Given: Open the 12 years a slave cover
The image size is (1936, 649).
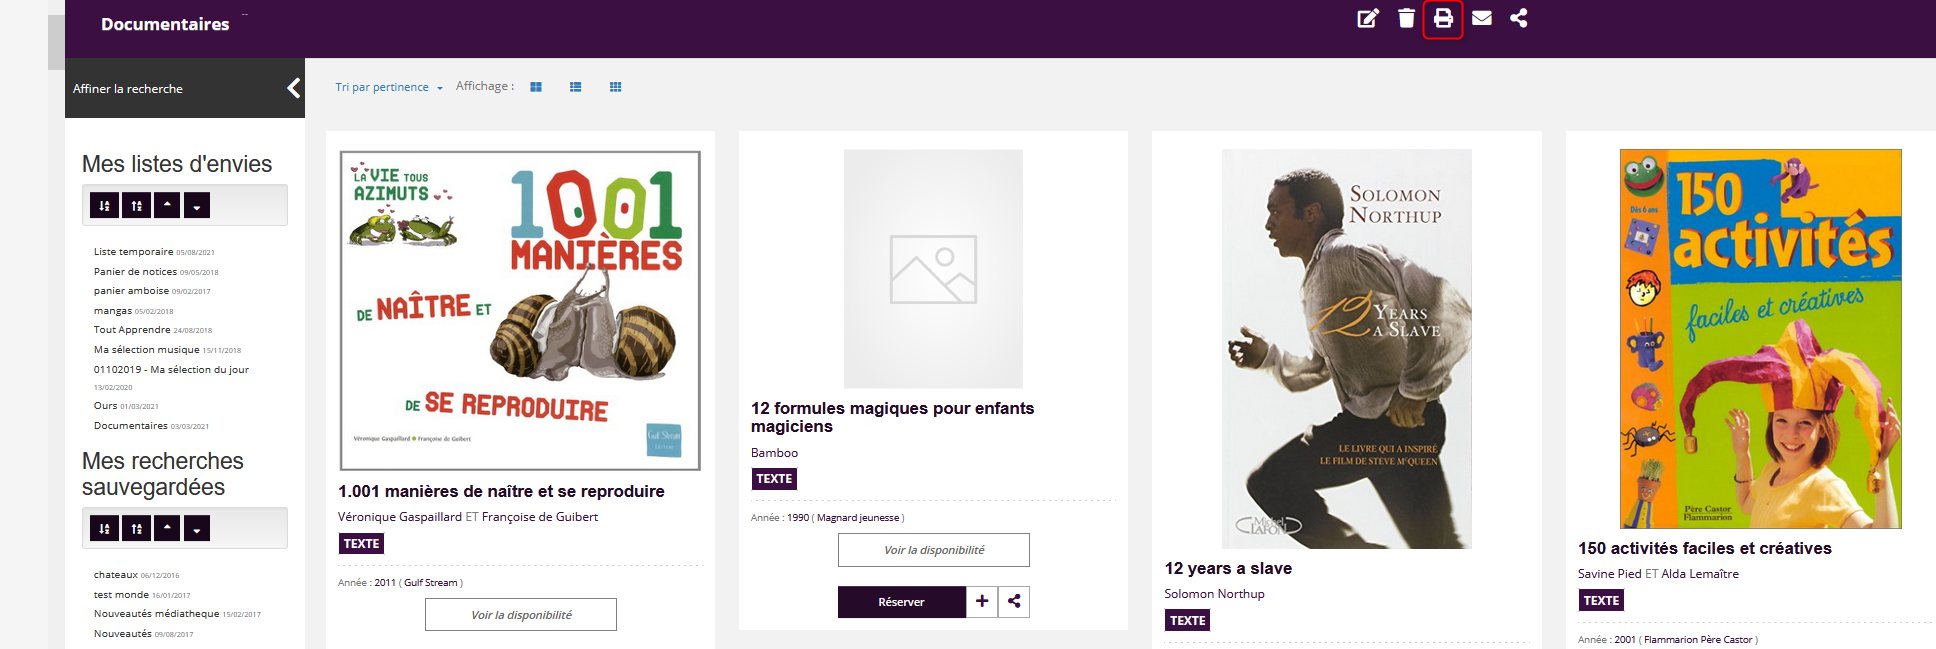Looking at the screenshot, I should (x=1346, y=349).
